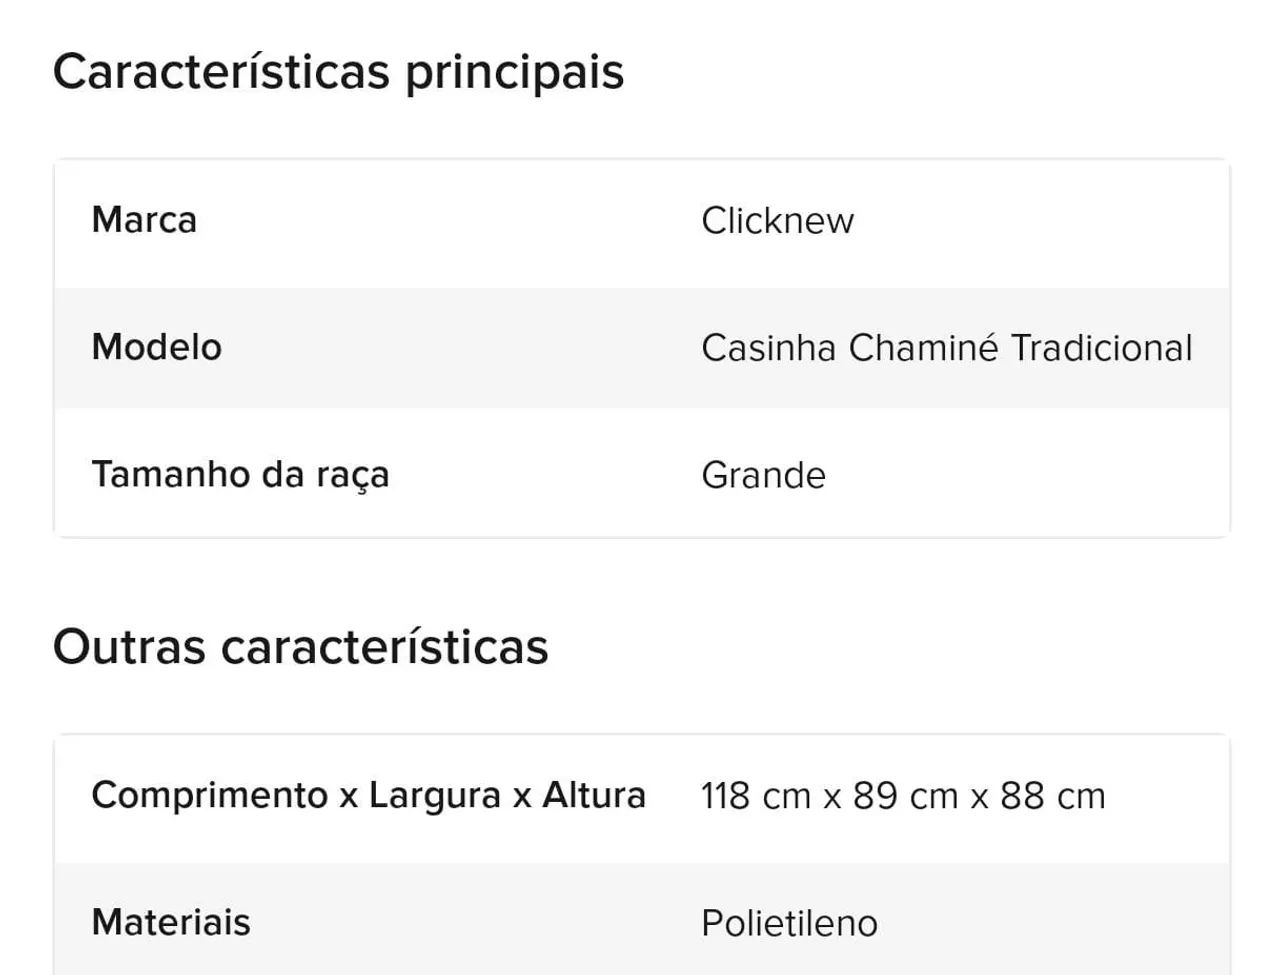The width and height of the screenshot is (1280, 975).
Task: Select the "Marca" label
Action: coord(144,220)
